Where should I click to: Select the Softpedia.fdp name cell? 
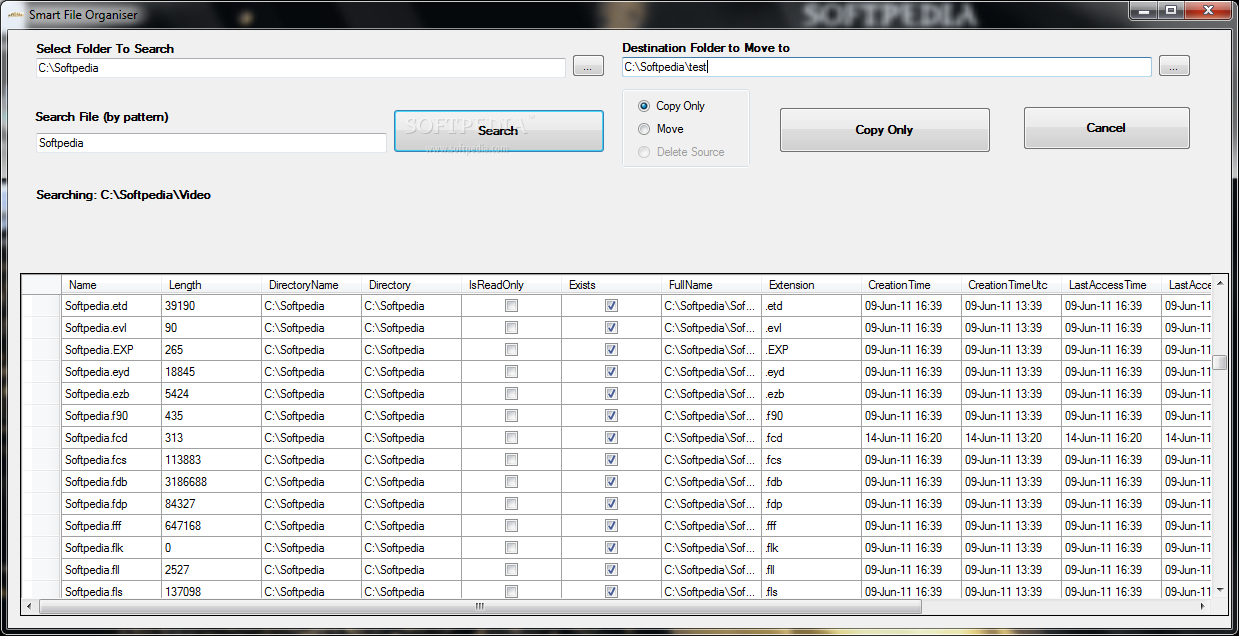click(x=111, y=504)
